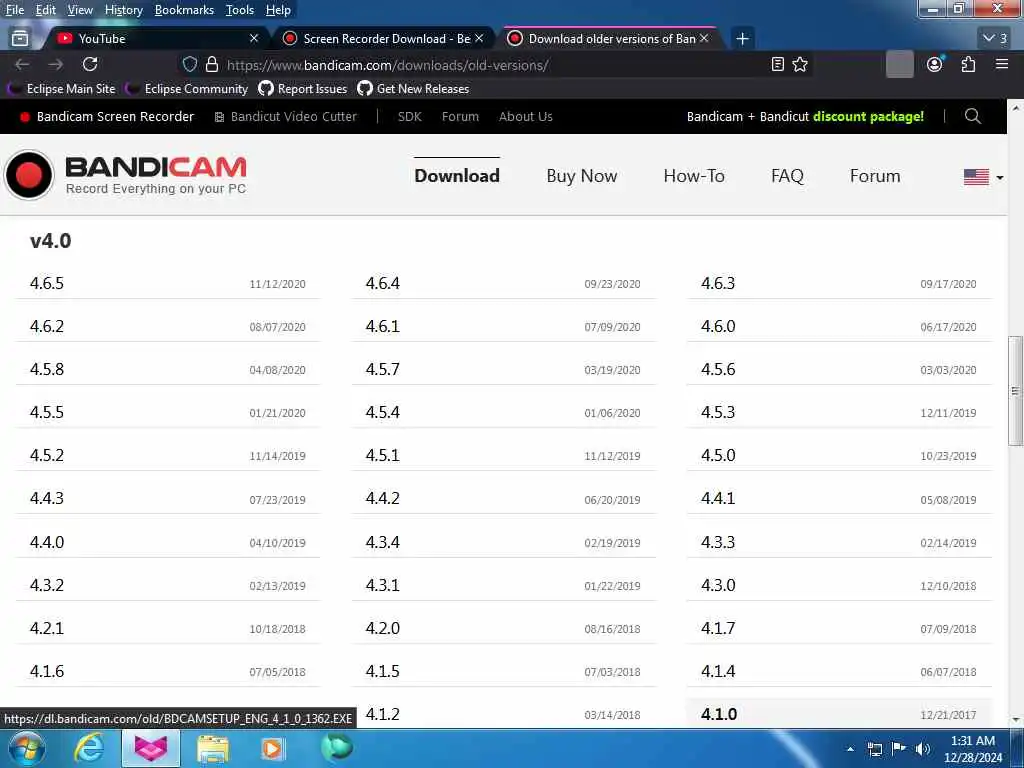Open FAQ navigation item
This screenshot has width=1024, height=768.
[x=787, y=176]
